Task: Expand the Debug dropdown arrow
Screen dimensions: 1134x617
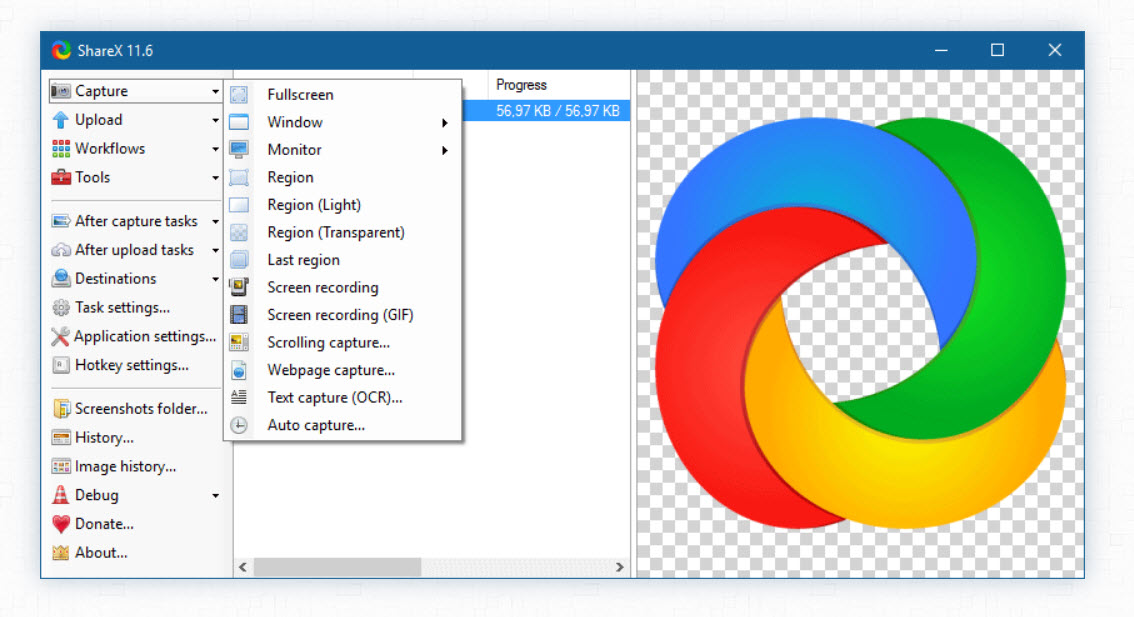Action: 216,496
